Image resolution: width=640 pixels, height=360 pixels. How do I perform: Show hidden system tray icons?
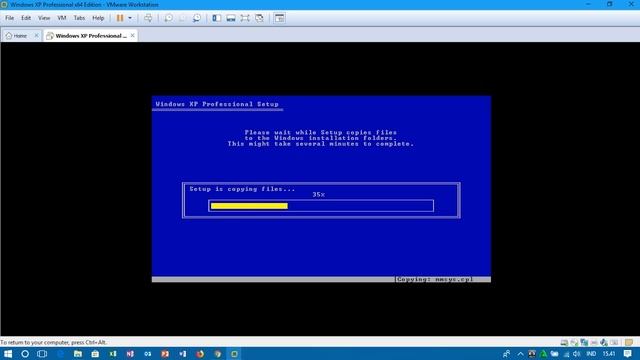520,354
